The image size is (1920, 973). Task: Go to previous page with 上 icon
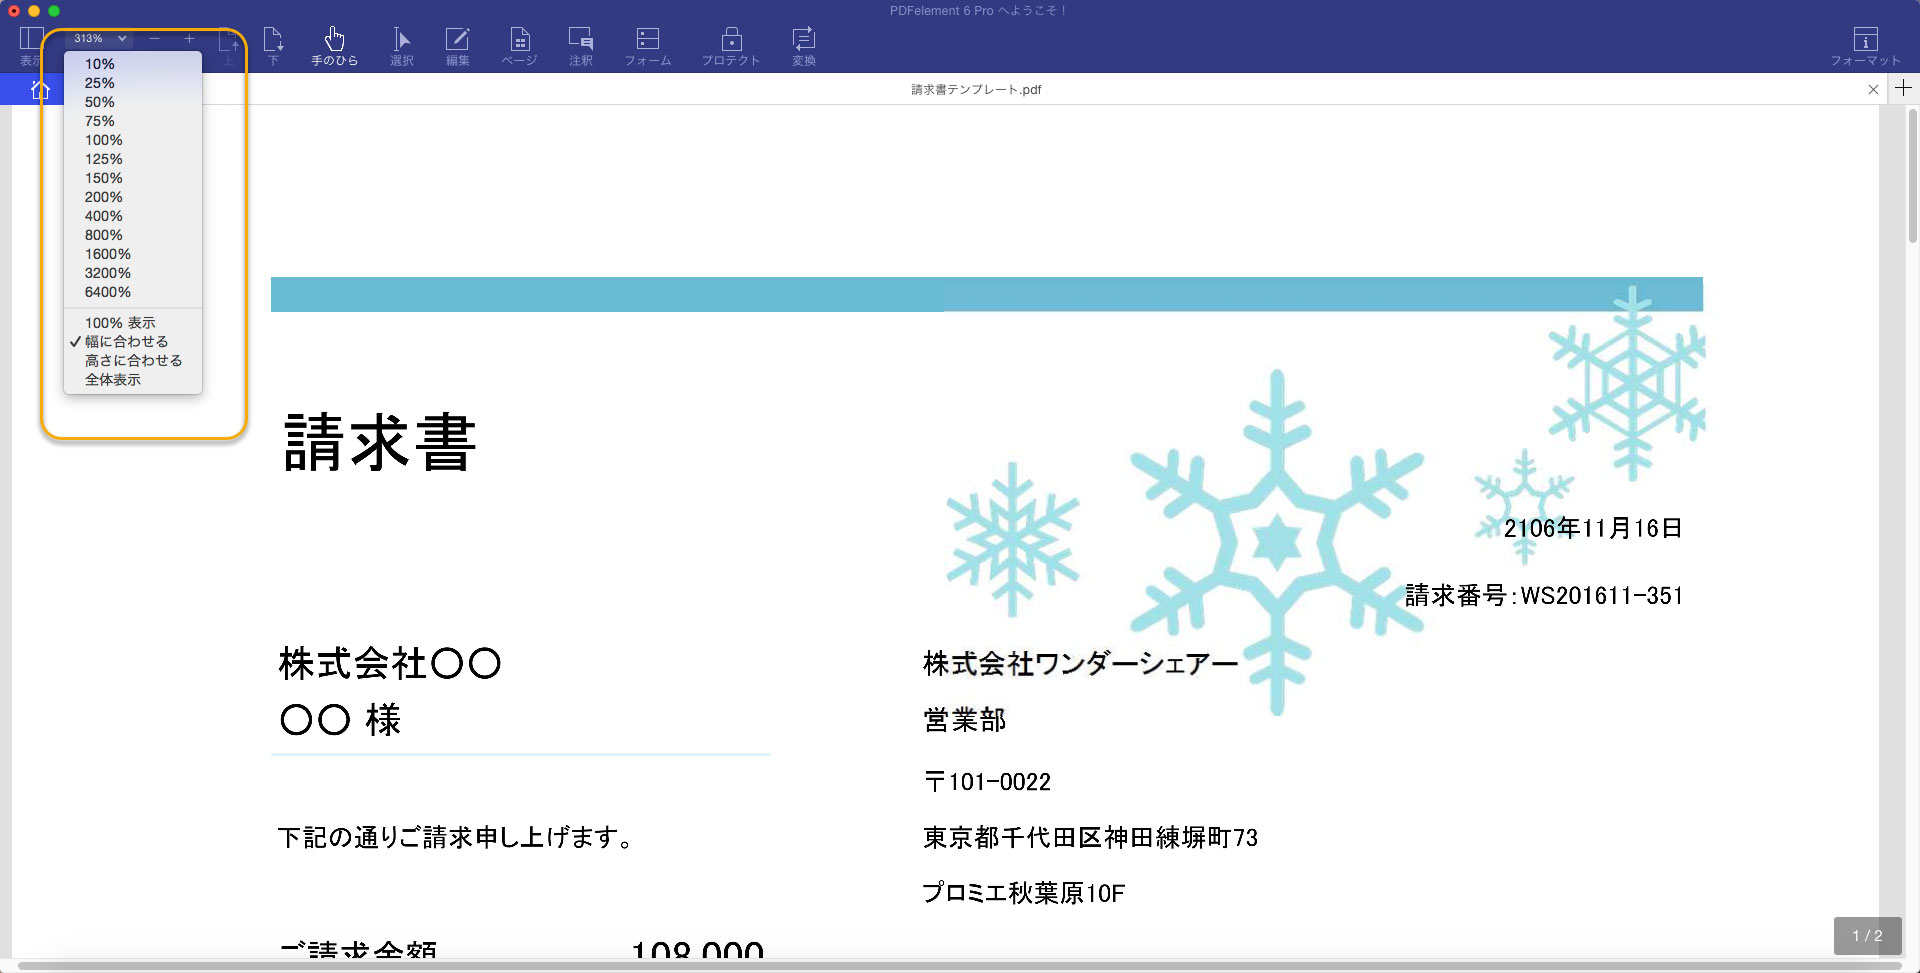click(x=229, y=46)
